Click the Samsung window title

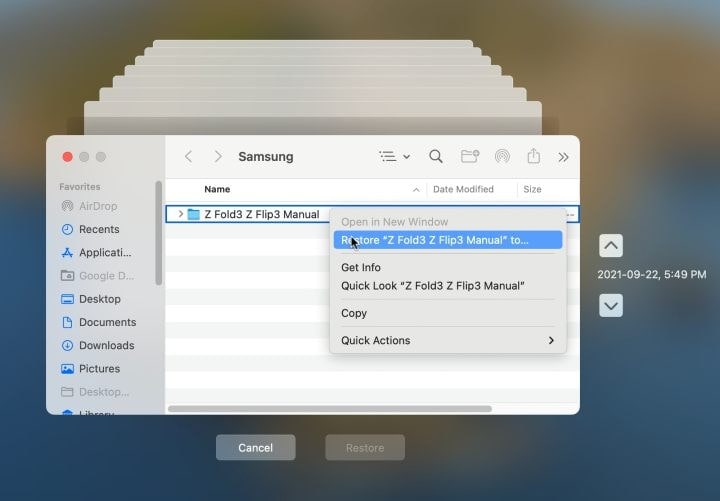click(266, 157)
